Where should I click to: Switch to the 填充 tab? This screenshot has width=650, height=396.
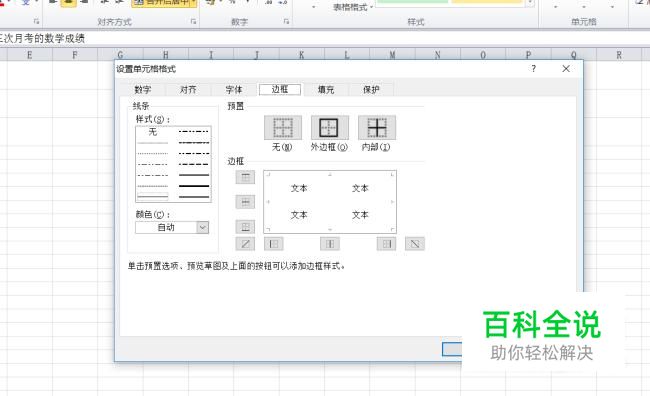point(326,90)
